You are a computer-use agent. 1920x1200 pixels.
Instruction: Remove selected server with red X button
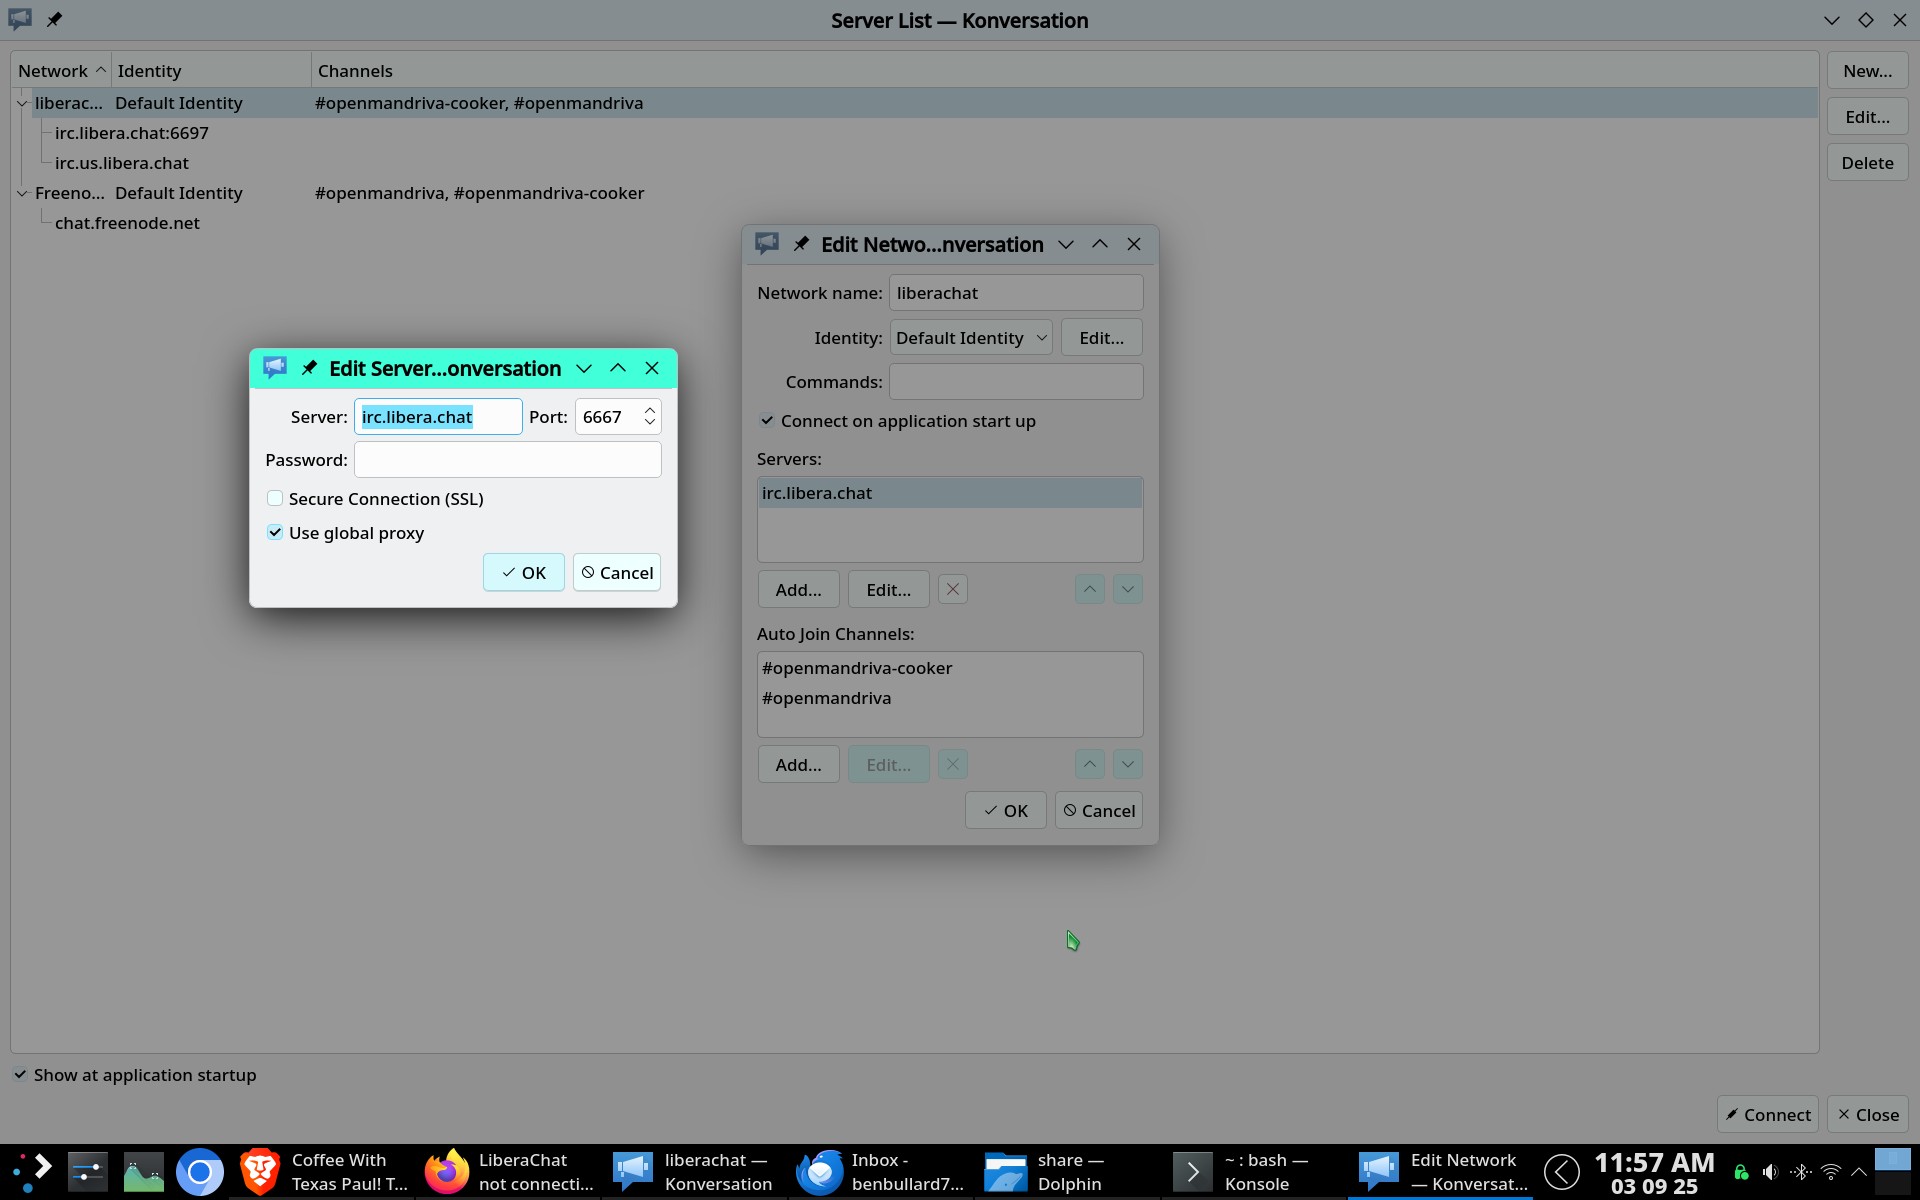point(952,590)
